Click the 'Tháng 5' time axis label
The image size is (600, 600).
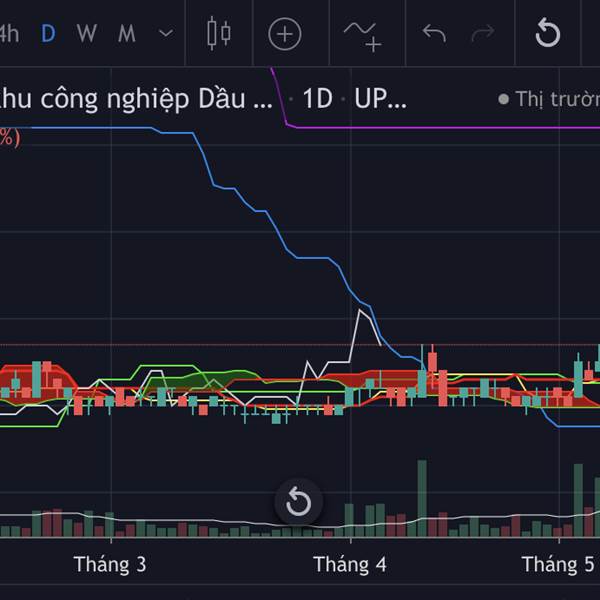coord(558,564)
